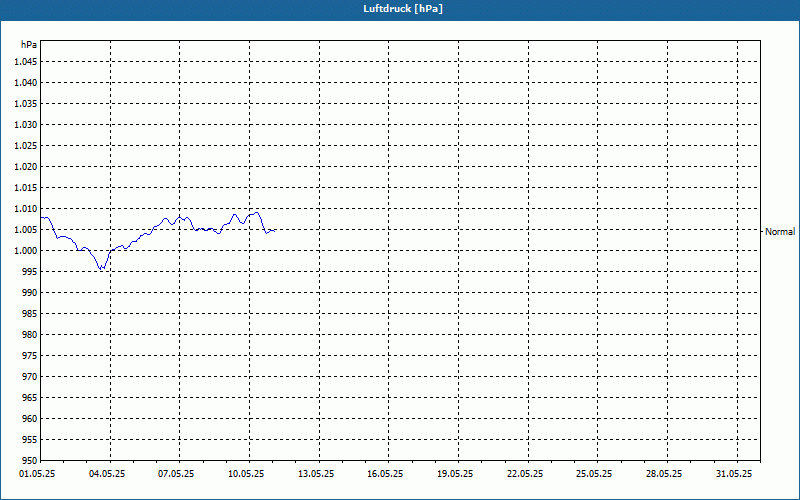Select the 1.005 y-axis label
The image size is (800, 500).
point(26,230)
